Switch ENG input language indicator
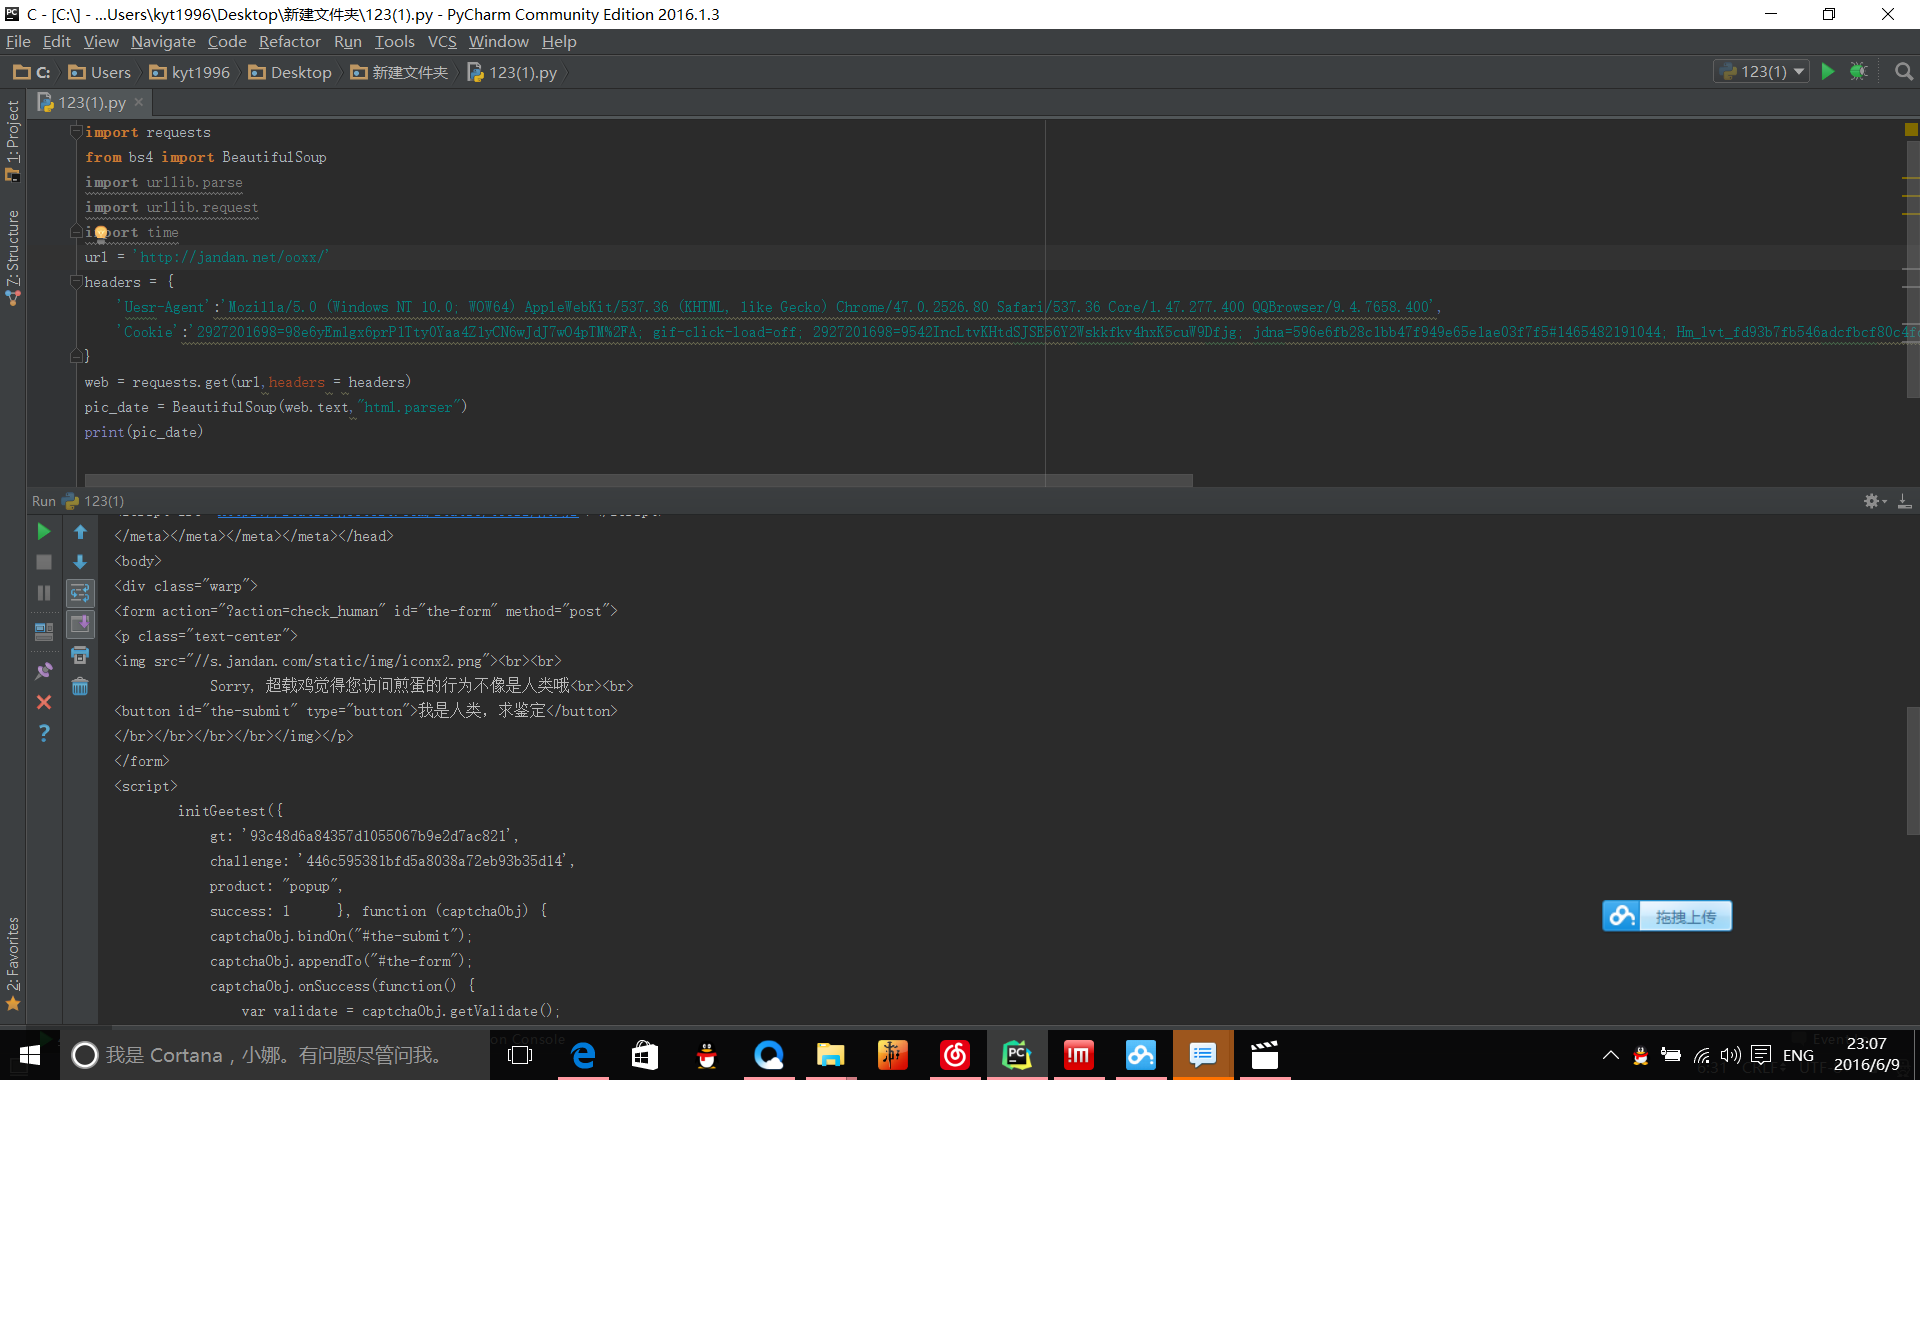 click(1798, 1055)
